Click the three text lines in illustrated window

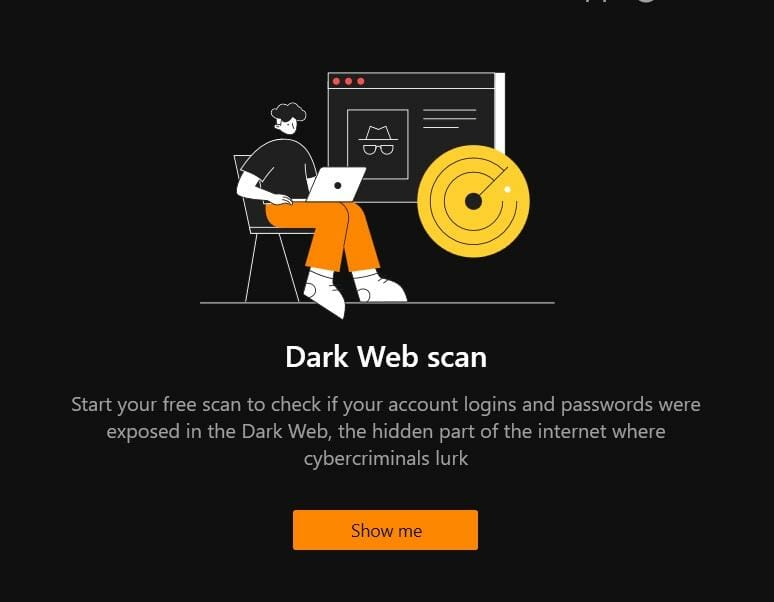click(449, 118)
